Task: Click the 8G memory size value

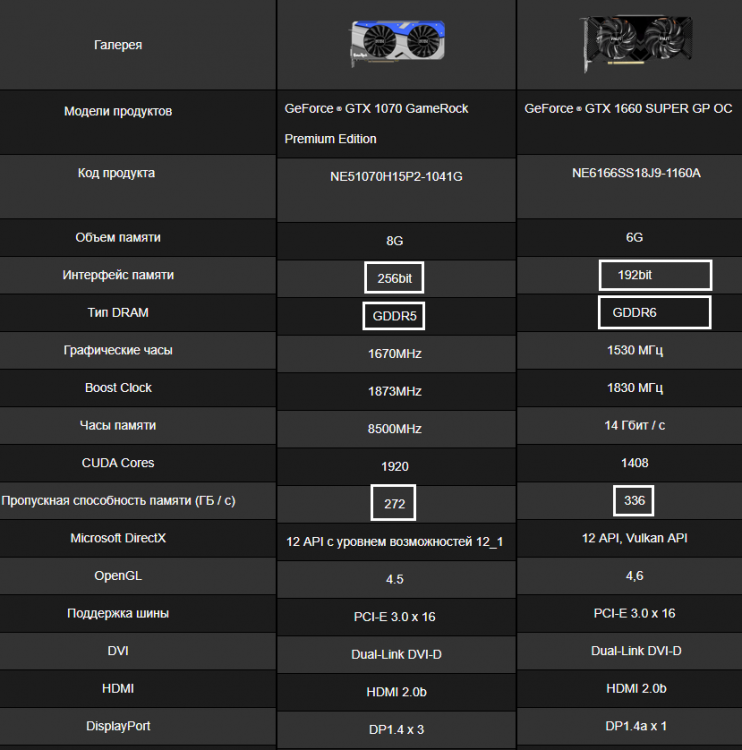Action: tap(395, 241)
